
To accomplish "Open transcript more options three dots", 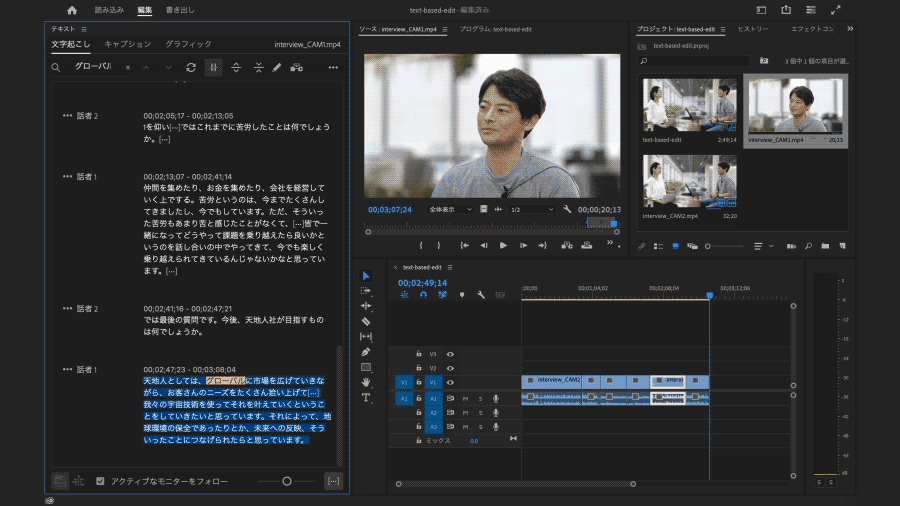I will [333, 68].
